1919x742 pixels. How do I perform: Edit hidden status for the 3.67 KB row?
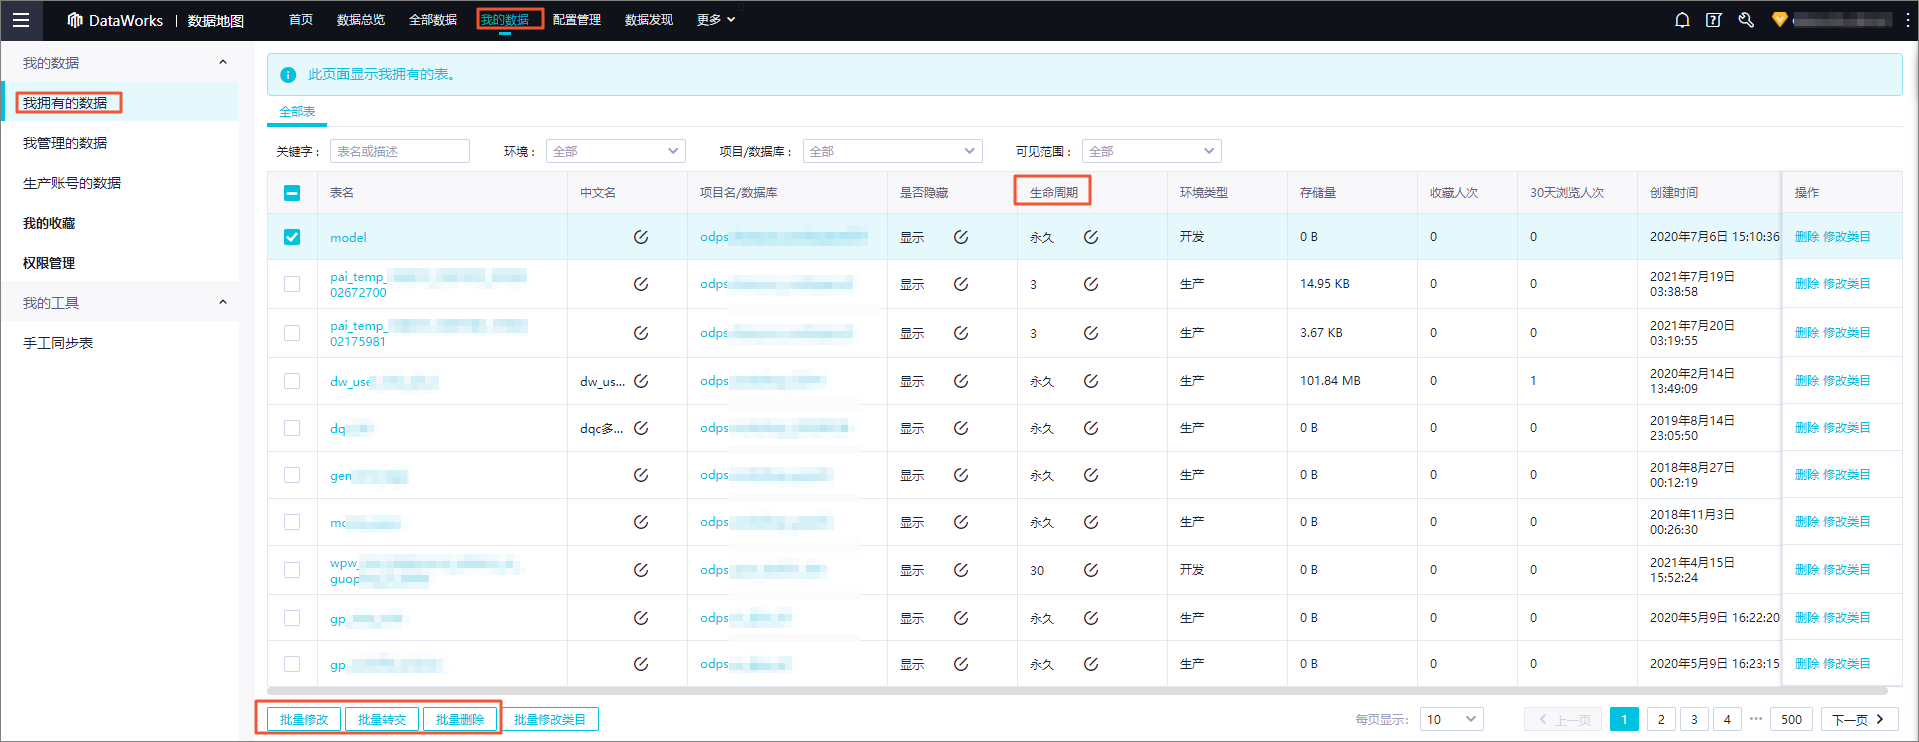[x=961, y=333]
